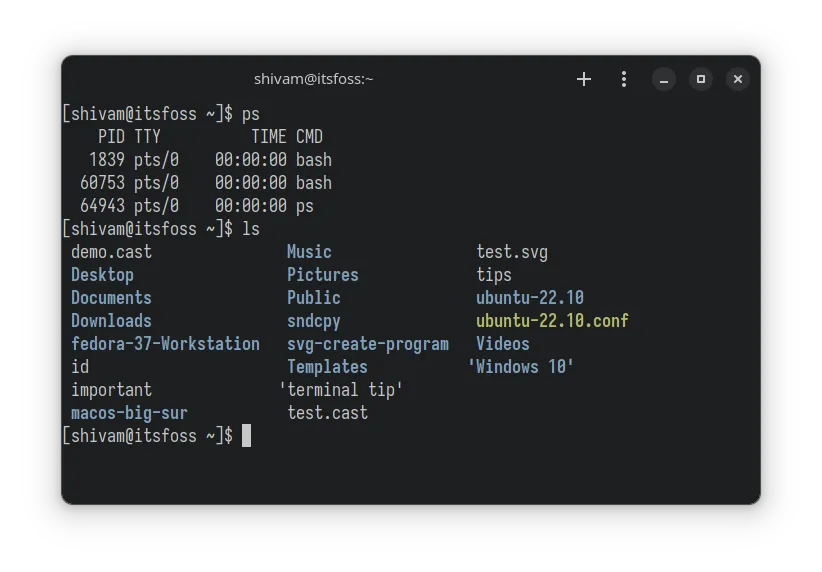Click the test.svg file name
822x572 pixels.
(512, 252)
